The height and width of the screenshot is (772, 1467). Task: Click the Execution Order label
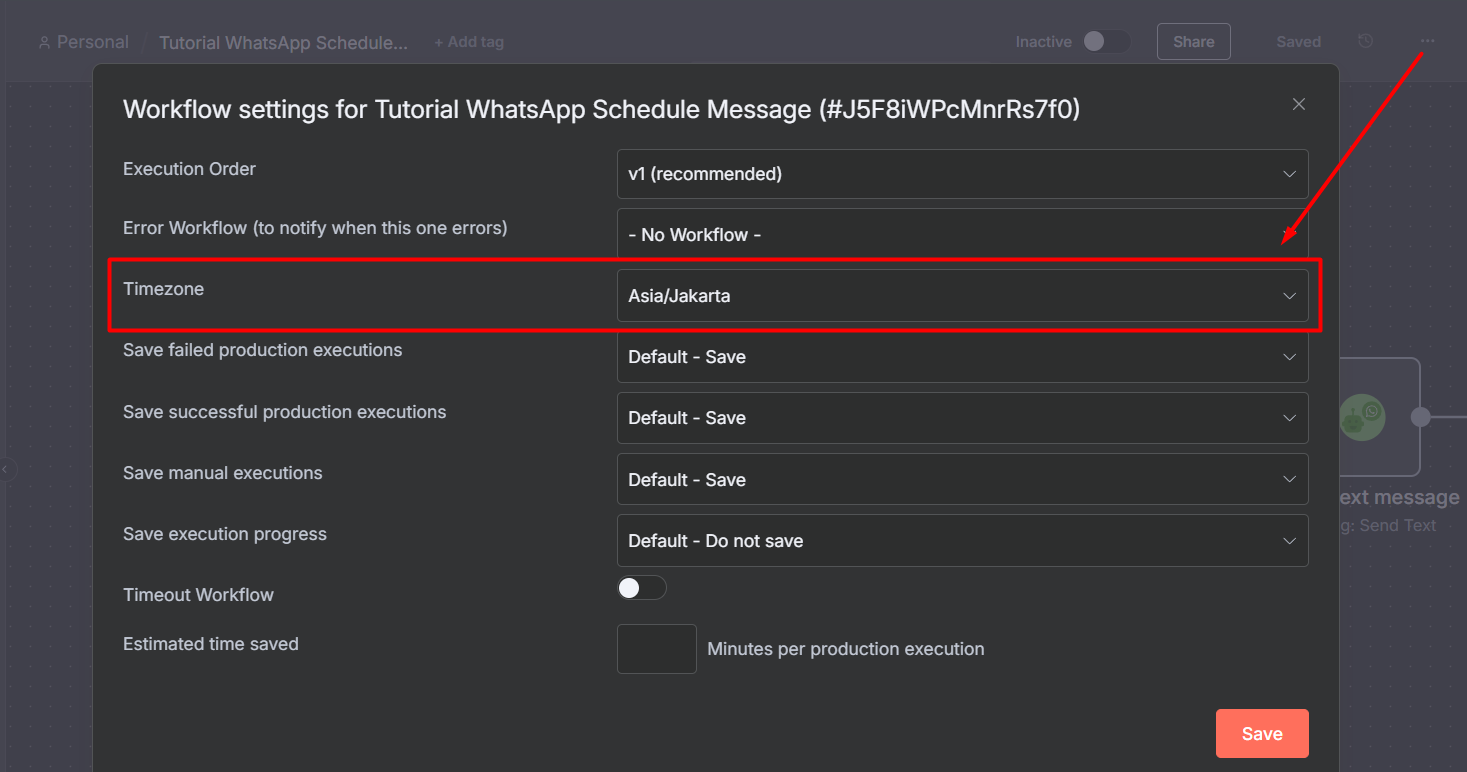pos(189,169)
